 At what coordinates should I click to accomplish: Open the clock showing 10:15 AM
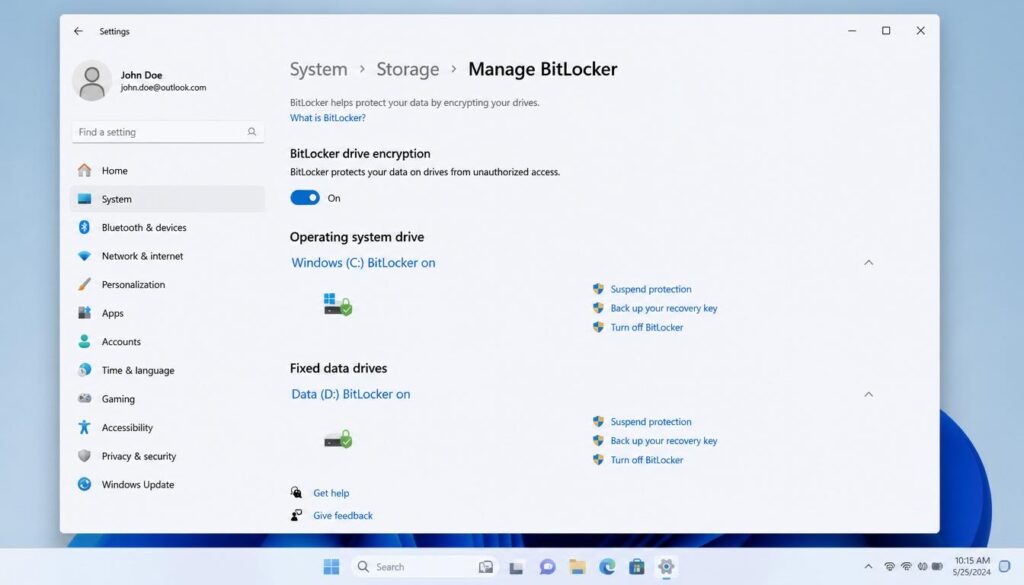[972, 566]
